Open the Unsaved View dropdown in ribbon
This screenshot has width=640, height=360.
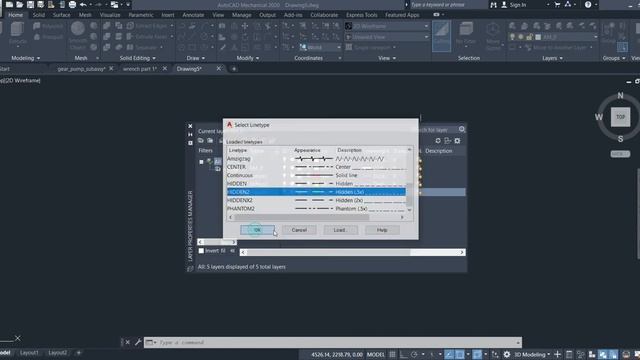point(387,37)
